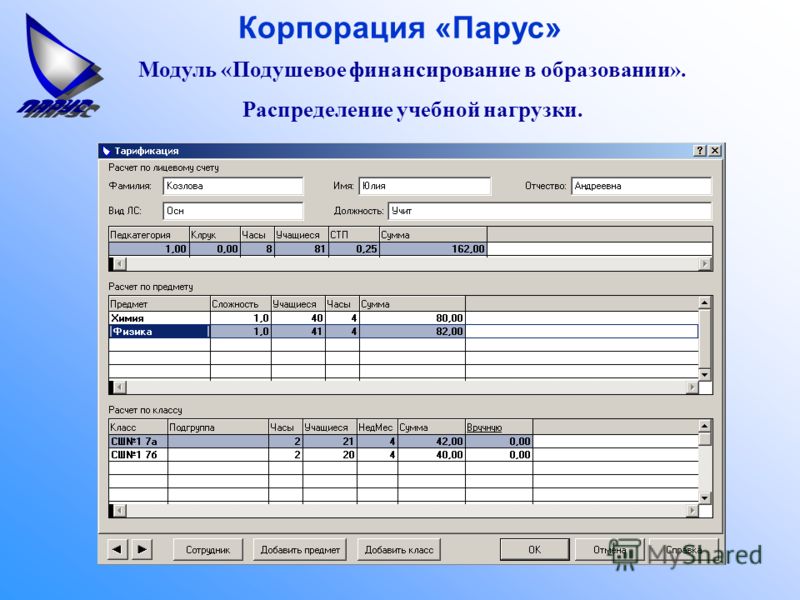Click the Вид ЛС field containing Осн
Screen dimensions: 800x600
click(x=233, y=211)
